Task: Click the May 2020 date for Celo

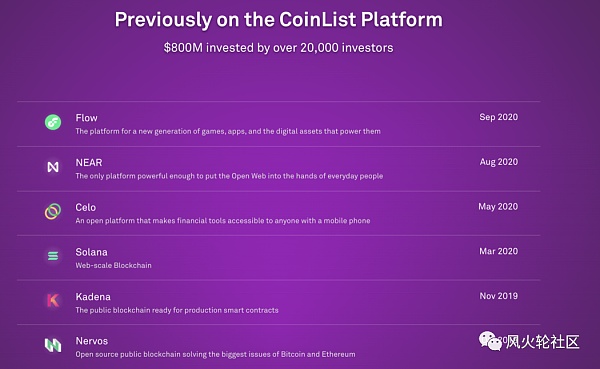Action: click(x=498, y=207)
